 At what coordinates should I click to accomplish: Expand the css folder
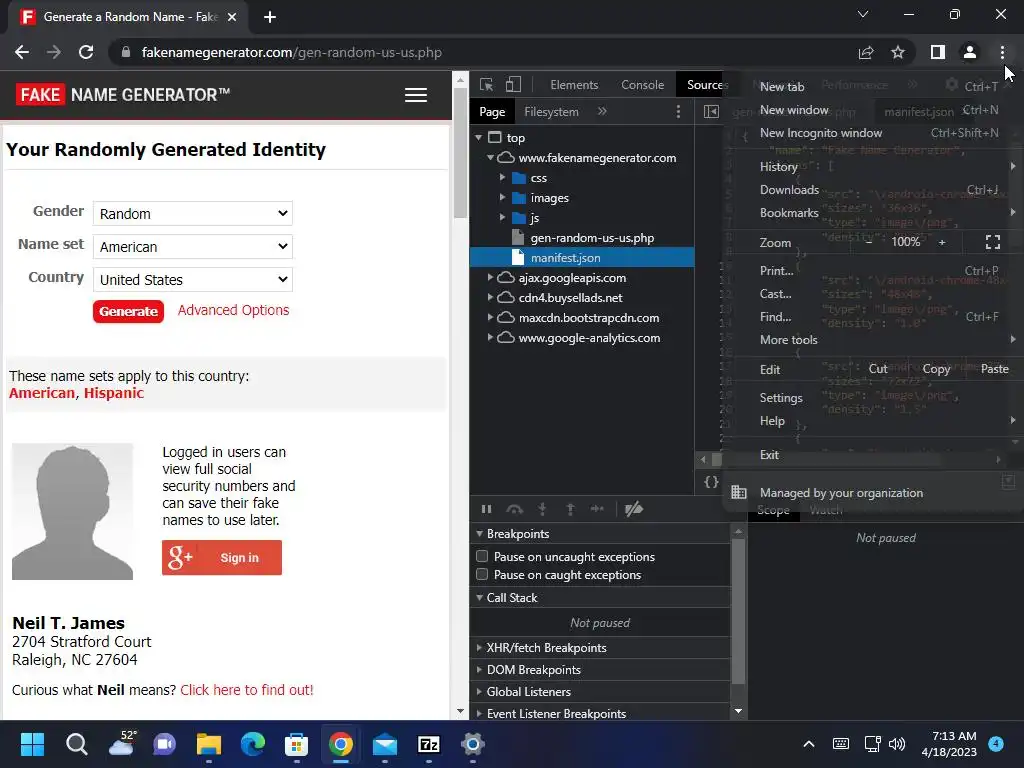[x=502, y=178]
